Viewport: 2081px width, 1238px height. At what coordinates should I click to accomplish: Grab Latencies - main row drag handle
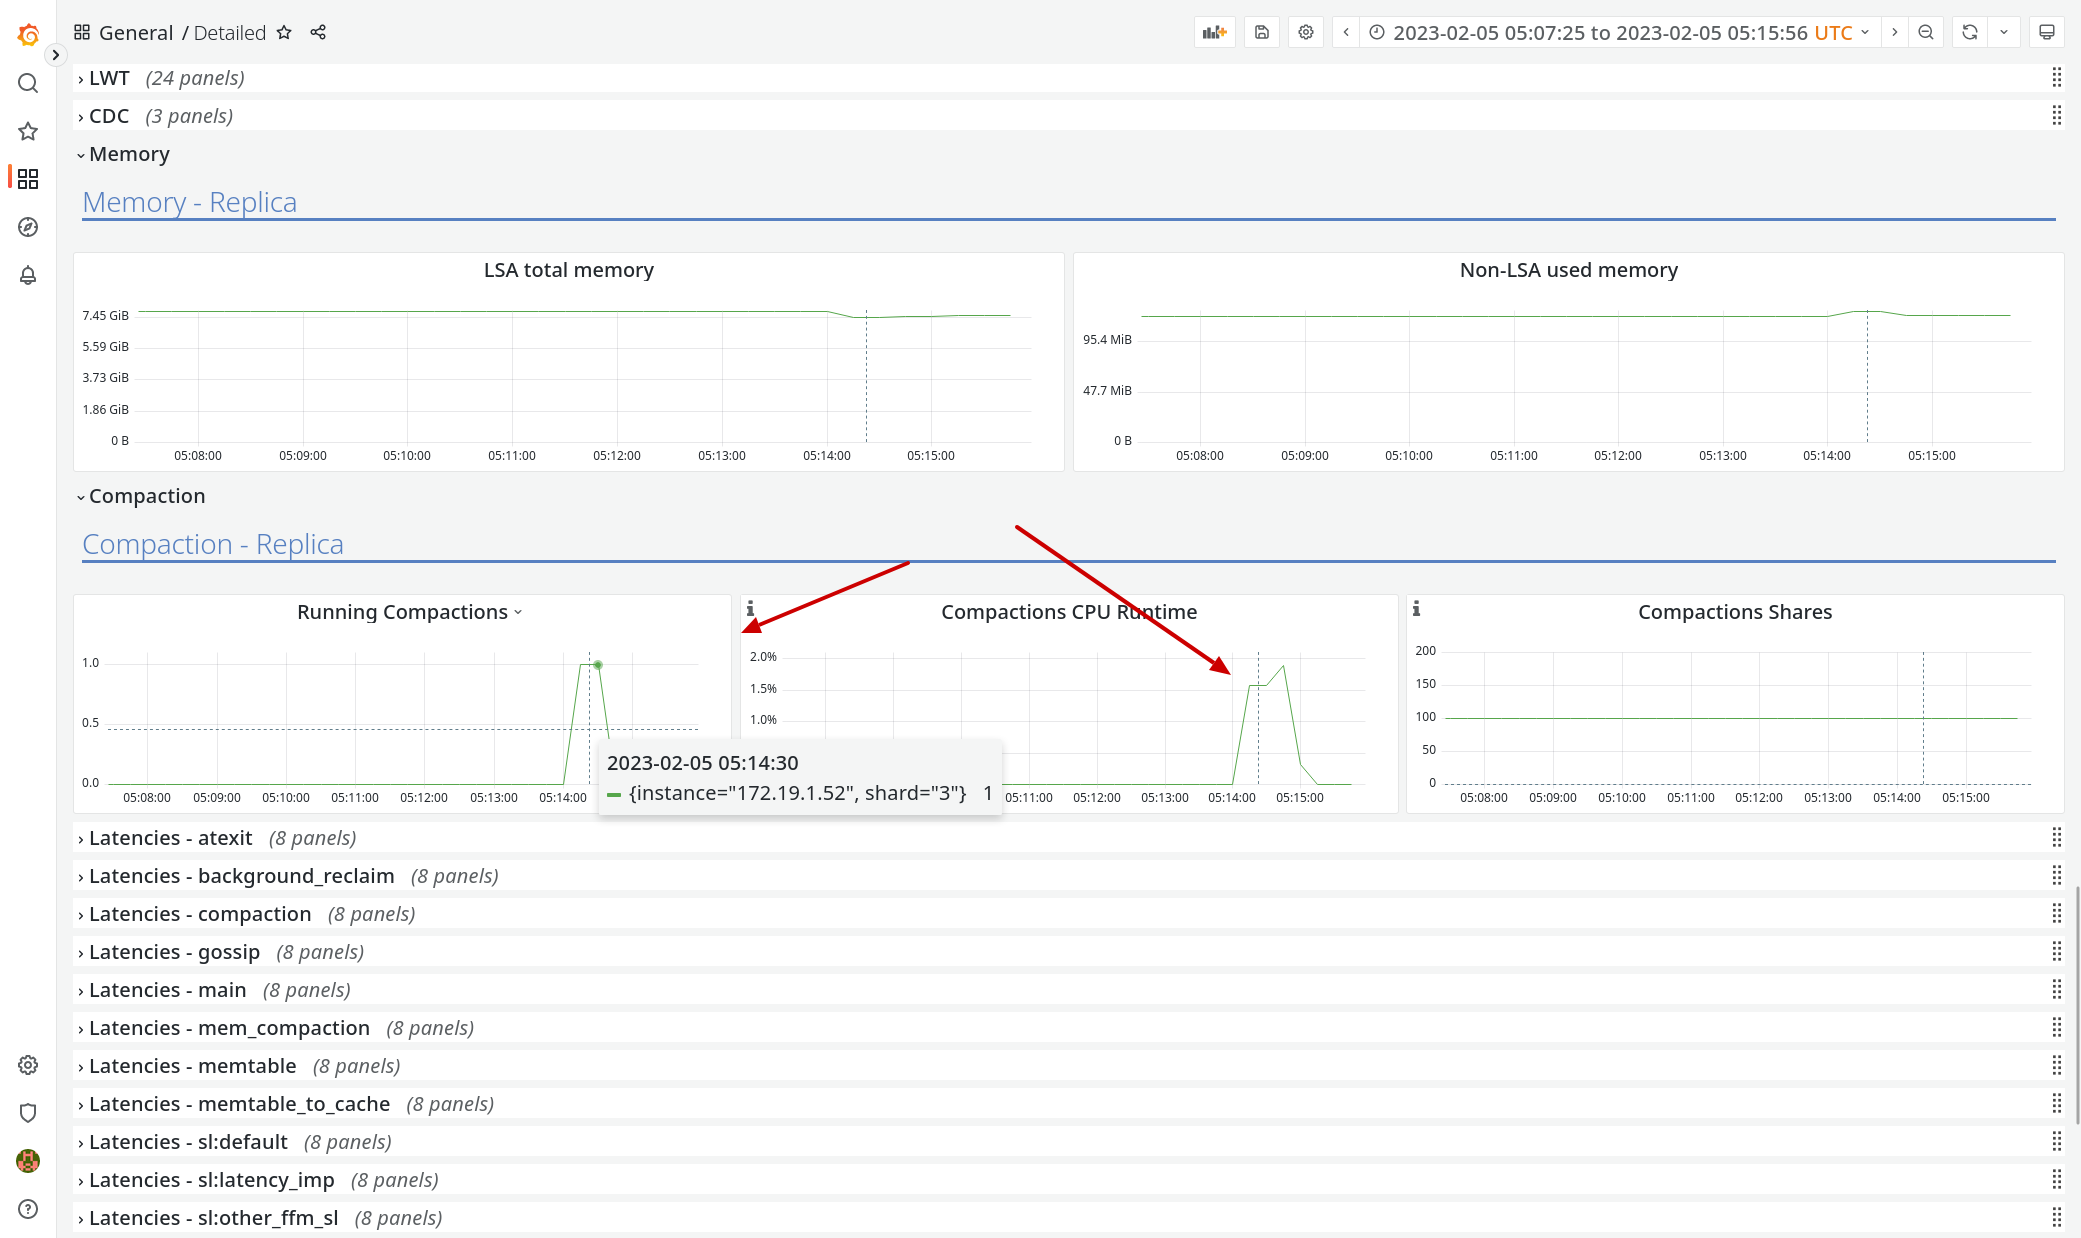[x=2056, y=990]
